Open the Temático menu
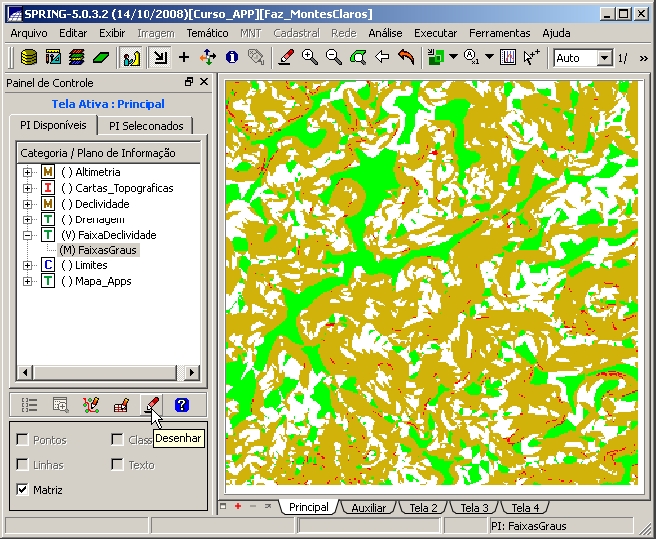 pyautogui.click(x=207, y=33)
